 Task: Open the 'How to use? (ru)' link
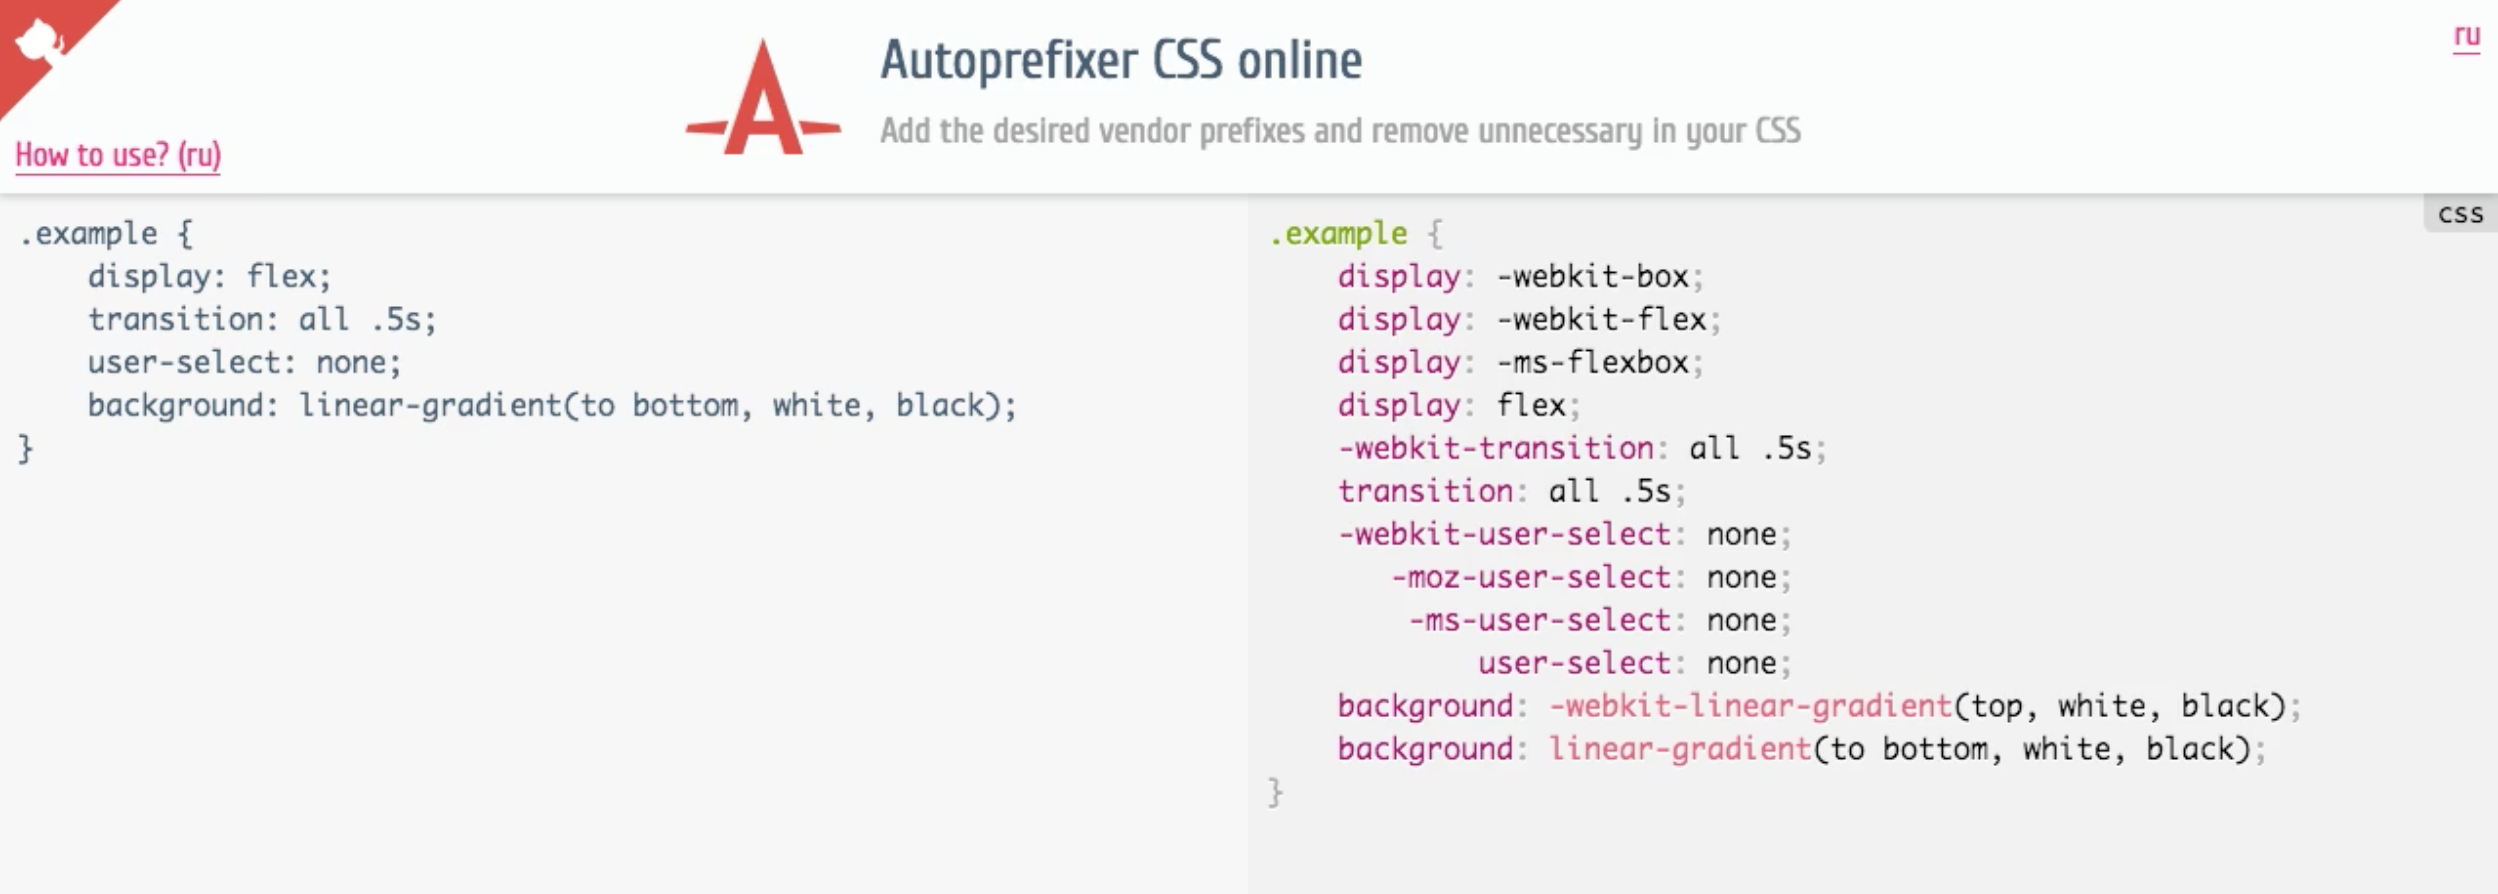click(x=118, y=155)
